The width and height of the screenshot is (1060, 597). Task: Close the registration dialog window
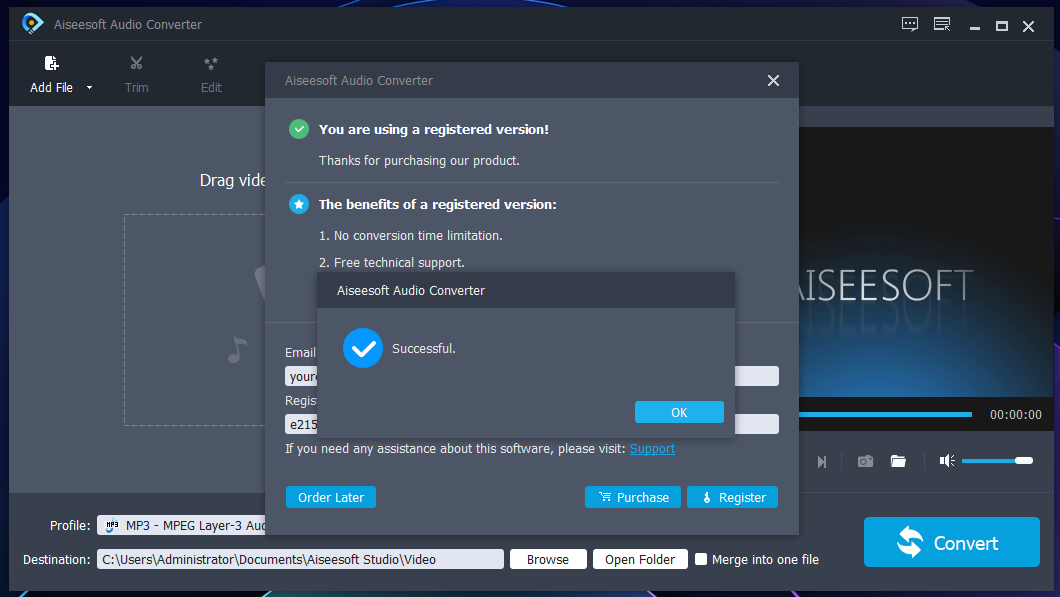click(773, 80)
